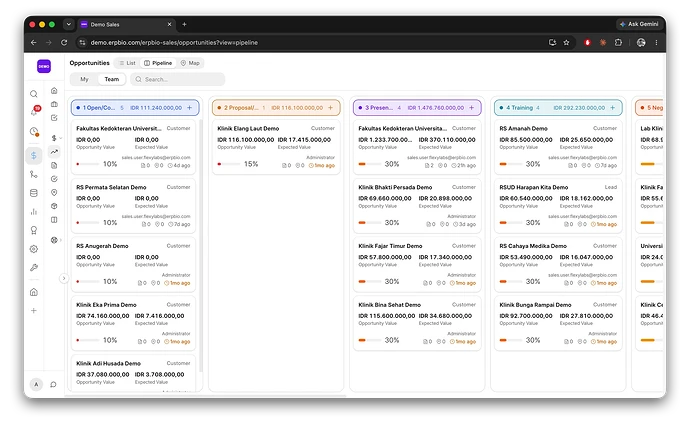Open the cube product icon in sub-sidebar

tap(54, 206)
